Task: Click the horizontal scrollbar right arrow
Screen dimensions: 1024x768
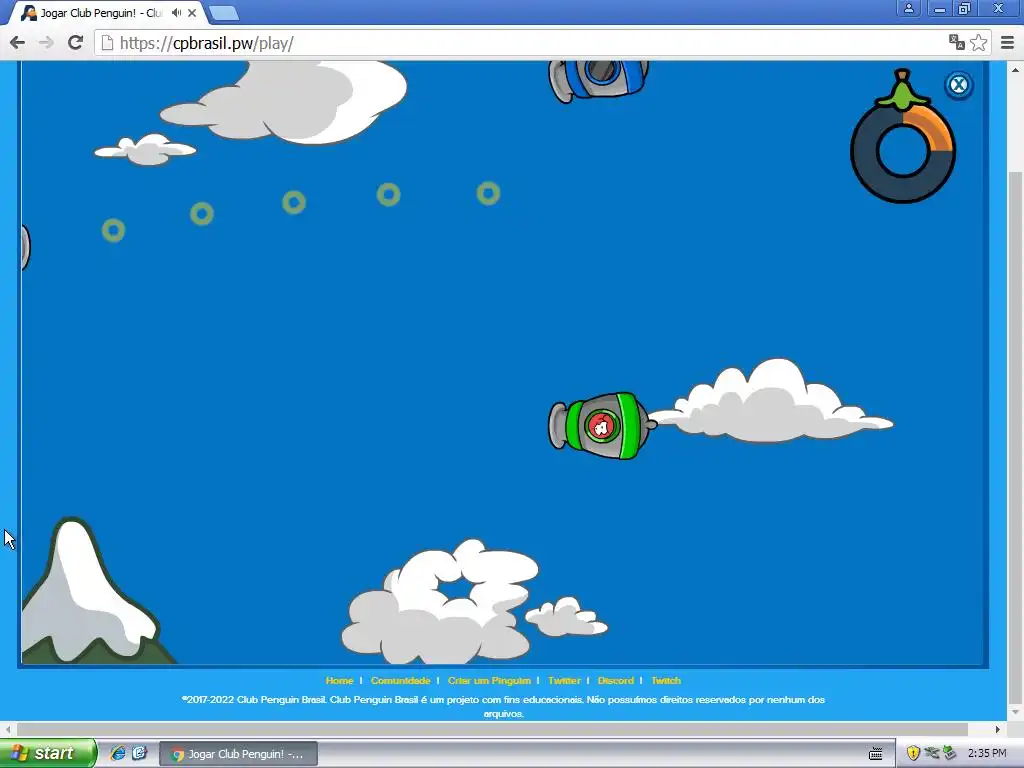Action: (997, 729)
